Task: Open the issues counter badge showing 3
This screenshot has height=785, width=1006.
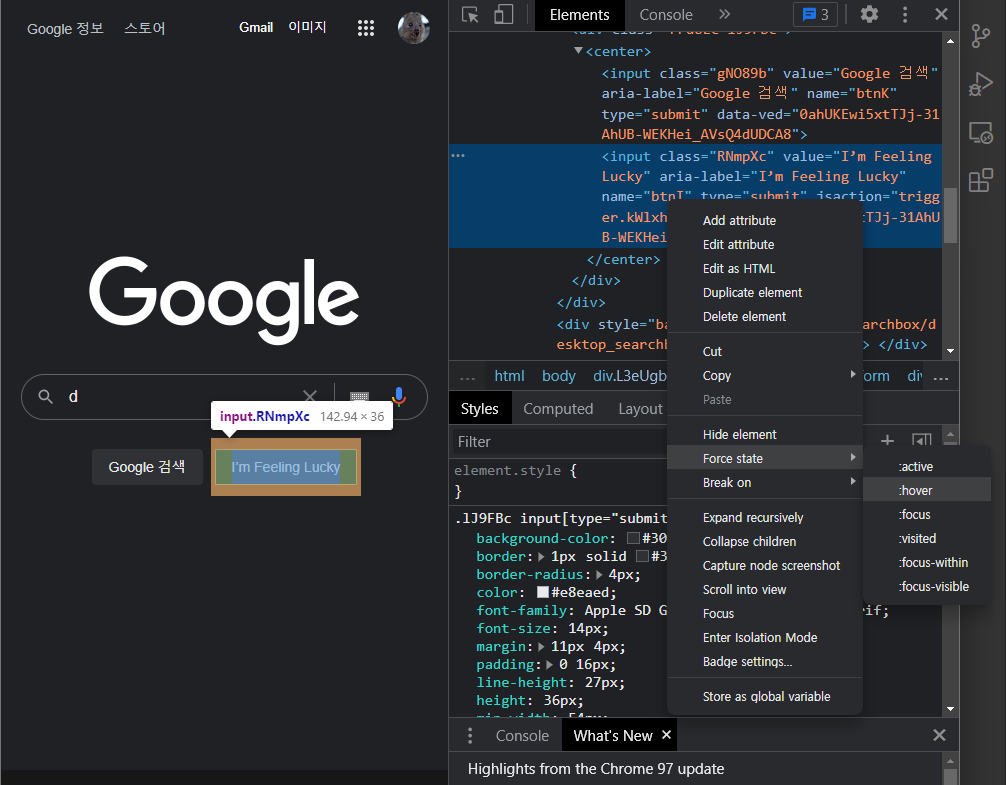Action: (x=815, y=14)
